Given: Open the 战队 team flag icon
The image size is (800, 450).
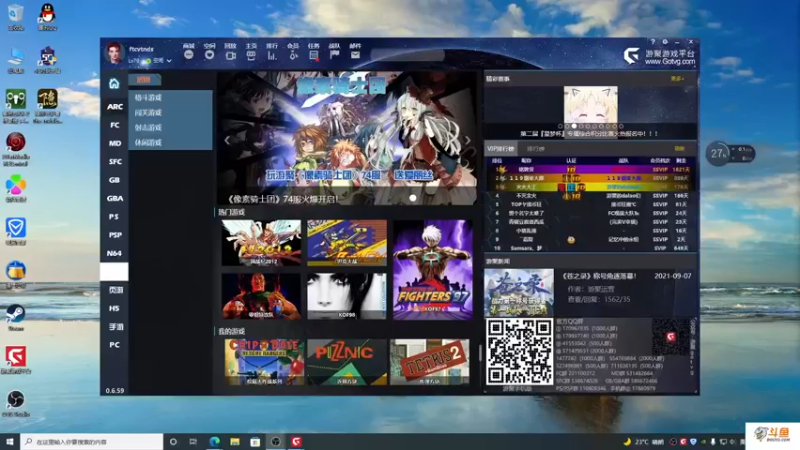Looking at the screenshot, I should [x=335, y=55].
